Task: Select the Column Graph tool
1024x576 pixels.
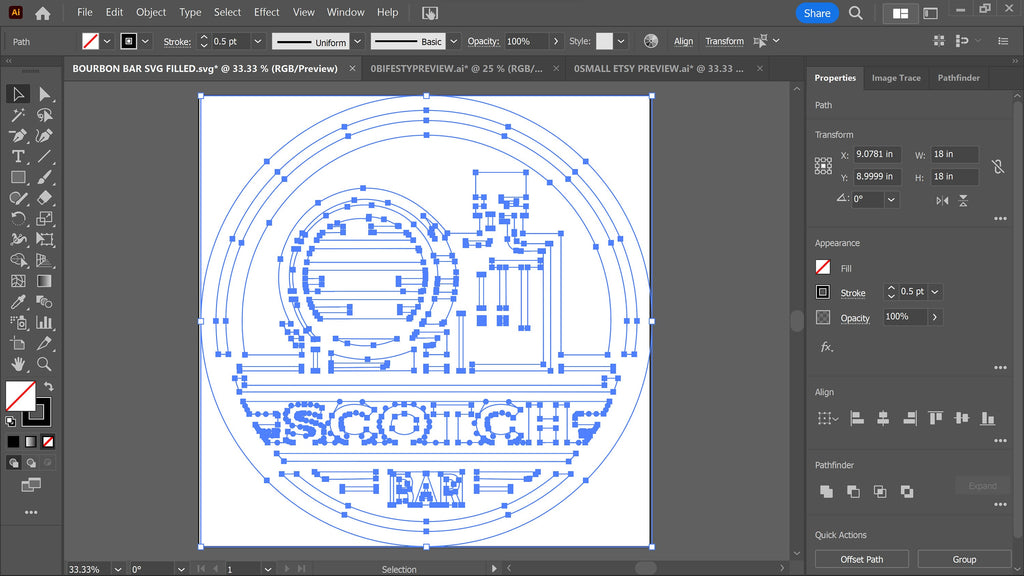Action: point(44,323)
